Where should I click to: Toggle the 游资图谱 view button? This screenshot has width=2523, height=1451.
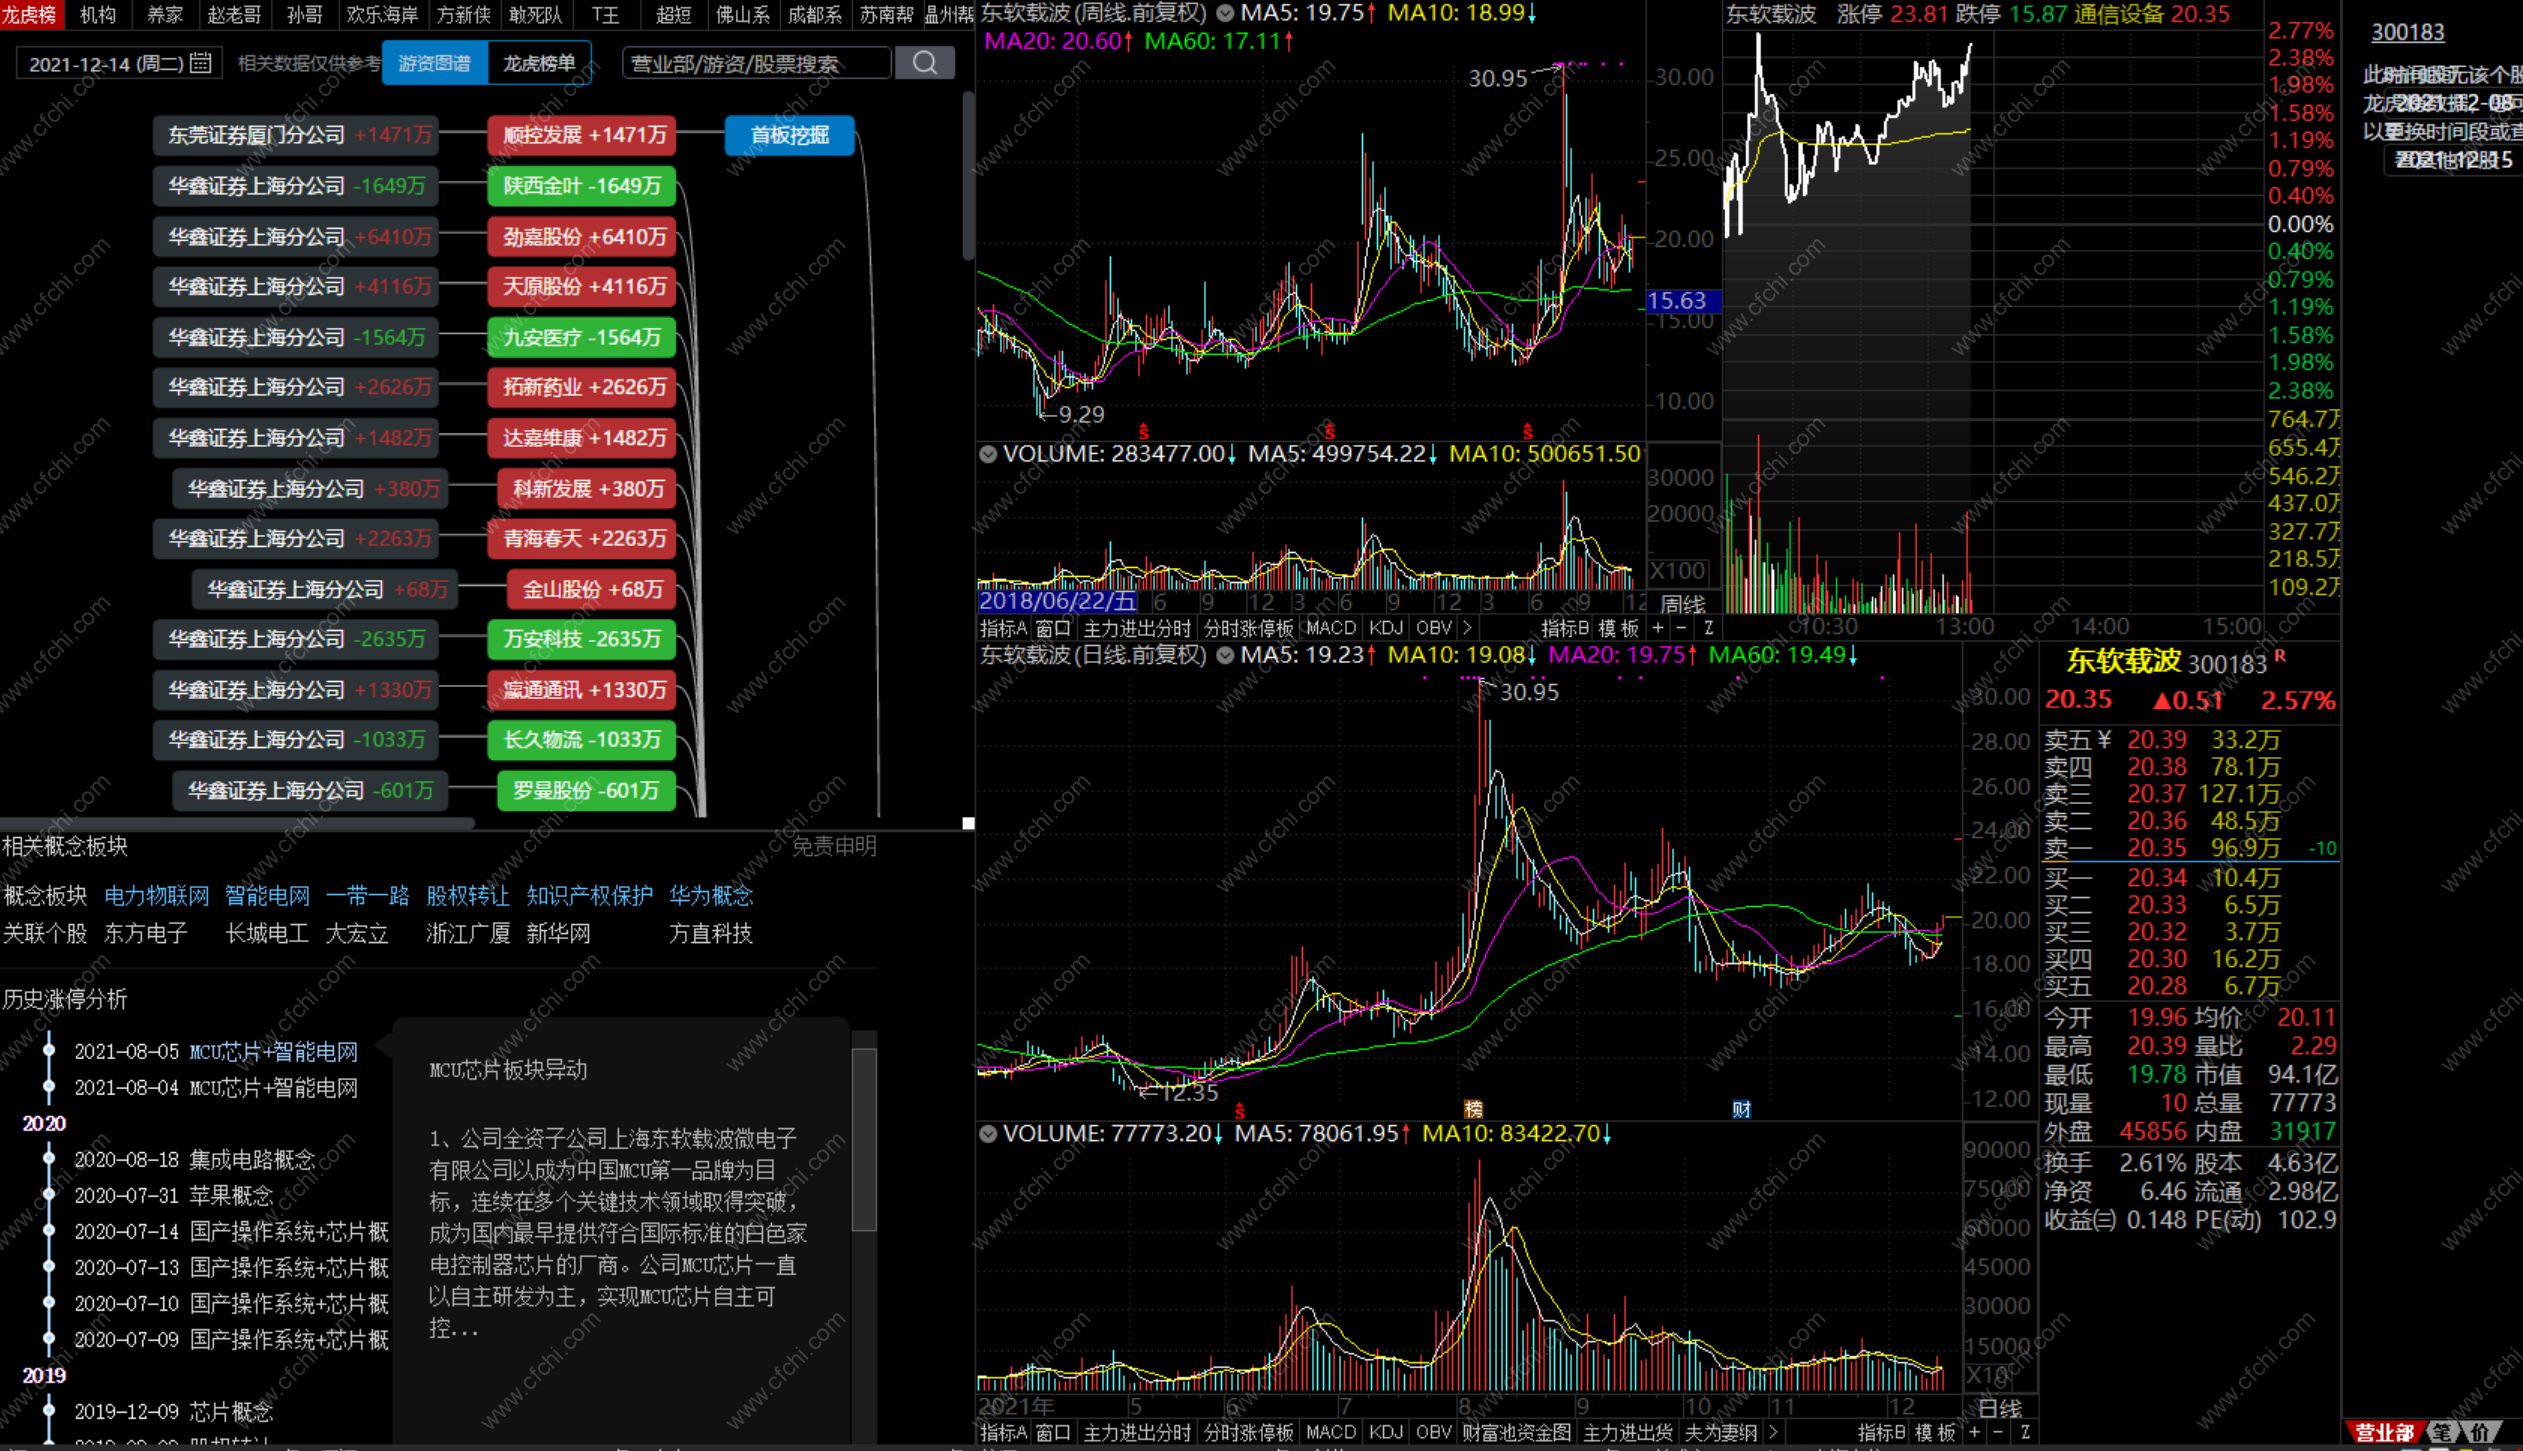[434, 63]
